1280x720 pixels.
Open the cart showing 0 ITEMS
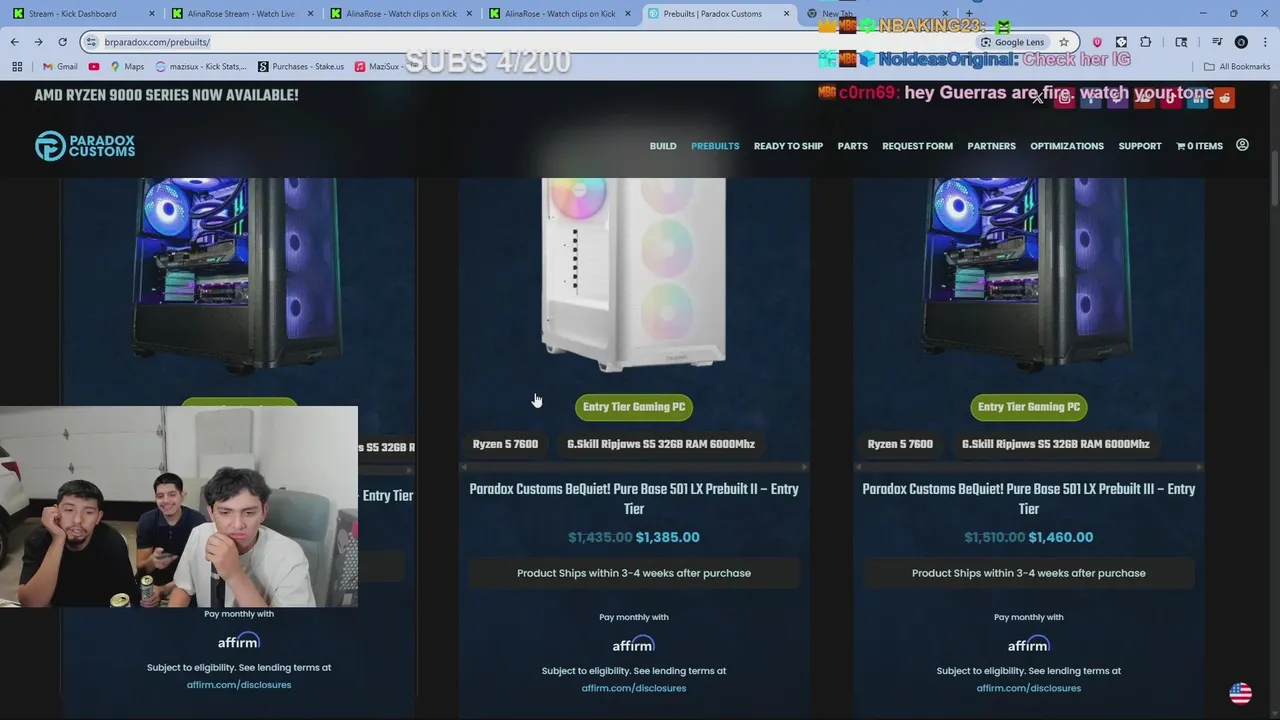coord(1199,146)
